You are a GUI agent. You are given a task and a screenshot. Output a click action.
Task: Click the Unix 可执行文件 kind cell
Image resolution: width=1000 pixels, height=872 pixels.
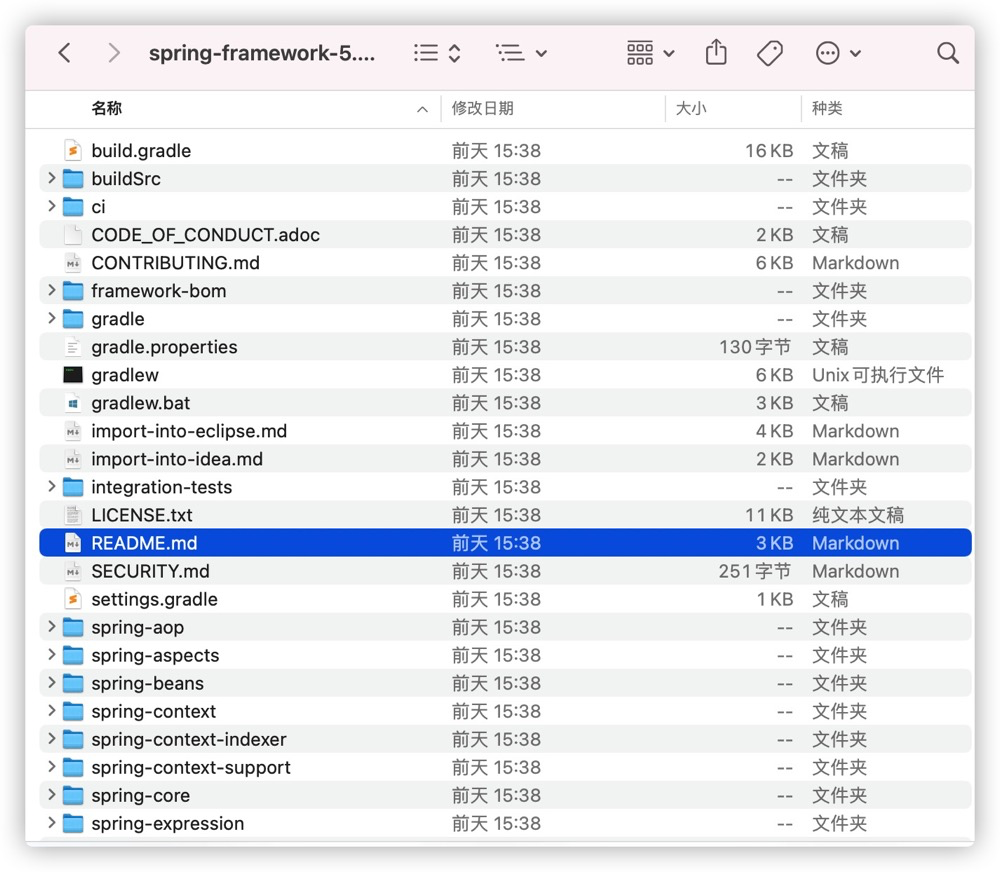tap(878, 375)
